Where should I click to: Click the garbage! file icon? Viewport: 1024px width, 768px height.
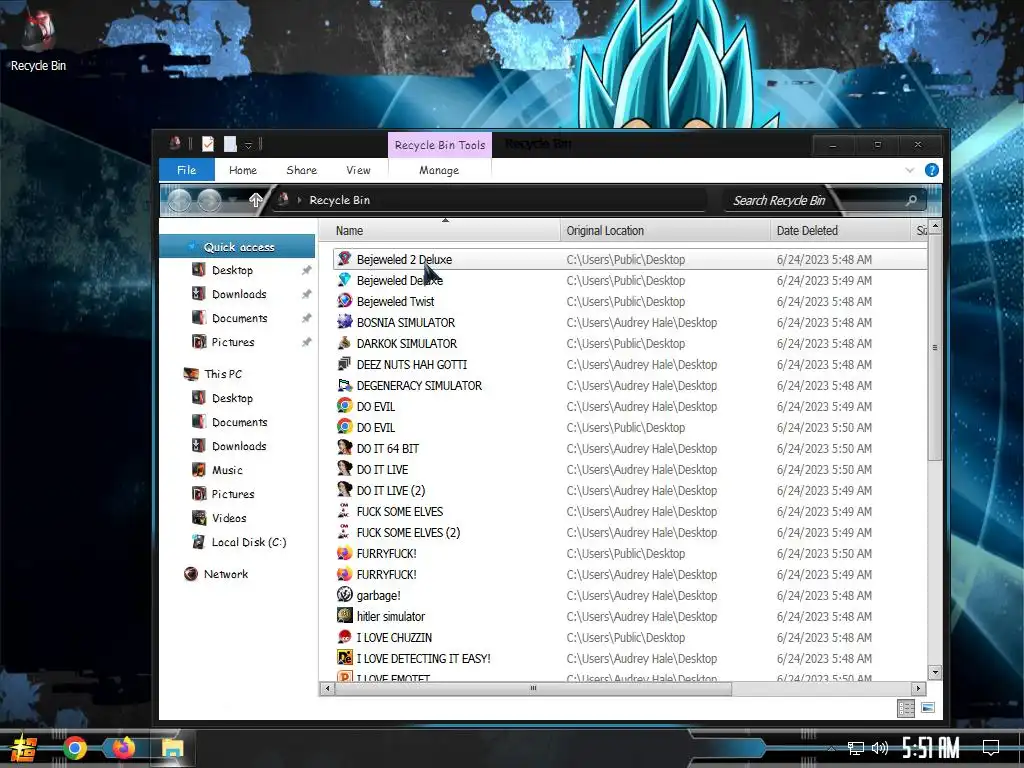coord(345,595)
